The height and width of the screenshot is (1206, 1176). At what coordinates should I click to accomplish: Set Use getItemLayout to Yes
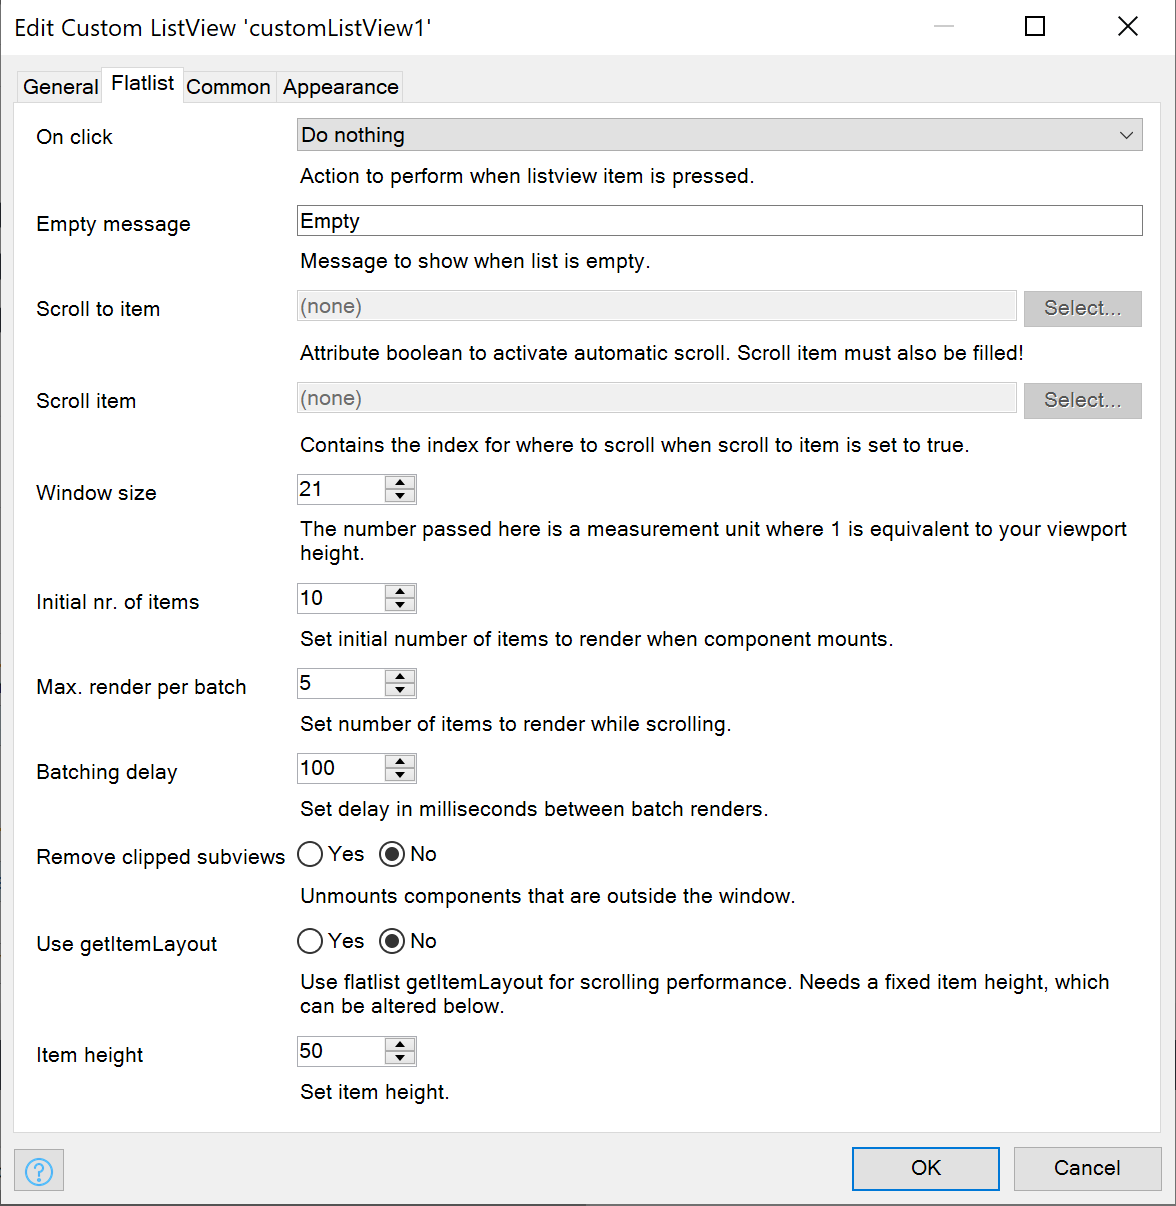(311, 941)
